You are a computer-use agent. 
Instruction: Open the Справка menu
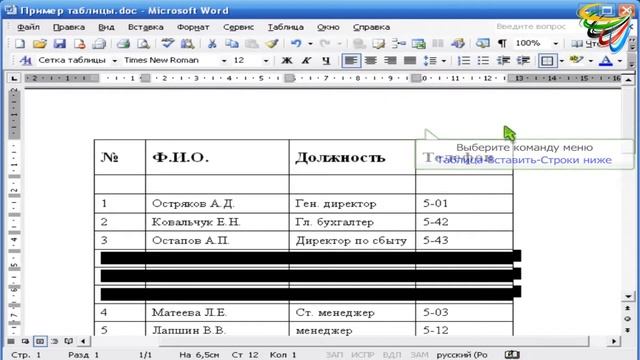371,27
